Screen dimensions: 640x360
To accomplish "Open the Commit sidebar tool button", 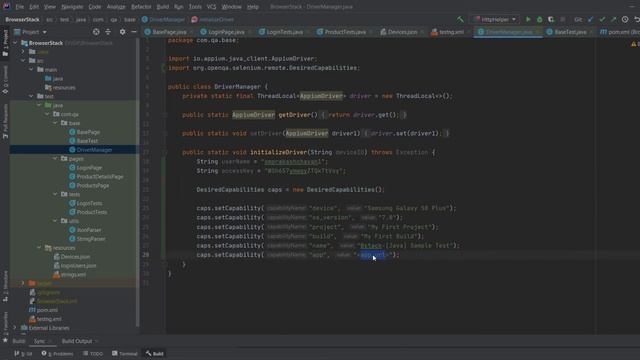I will pos(5,80).
